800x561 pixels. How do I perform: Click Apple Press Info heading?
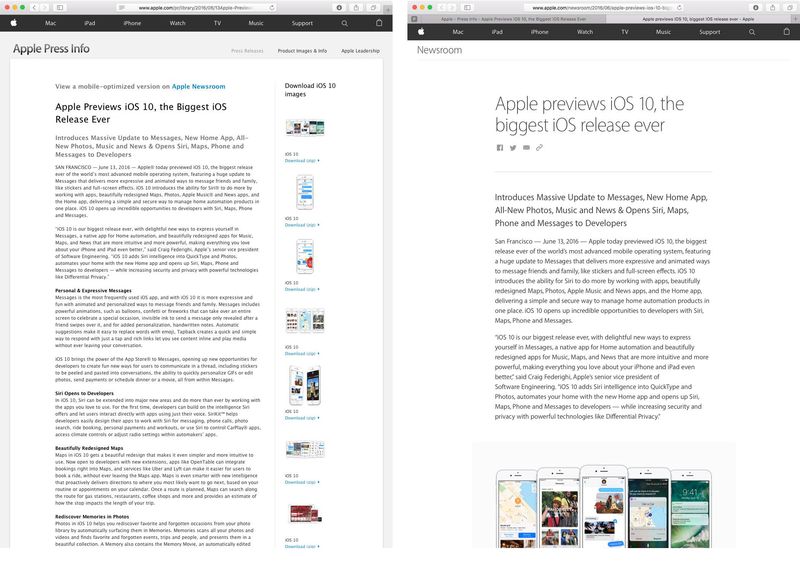click(x=51, y=49)
